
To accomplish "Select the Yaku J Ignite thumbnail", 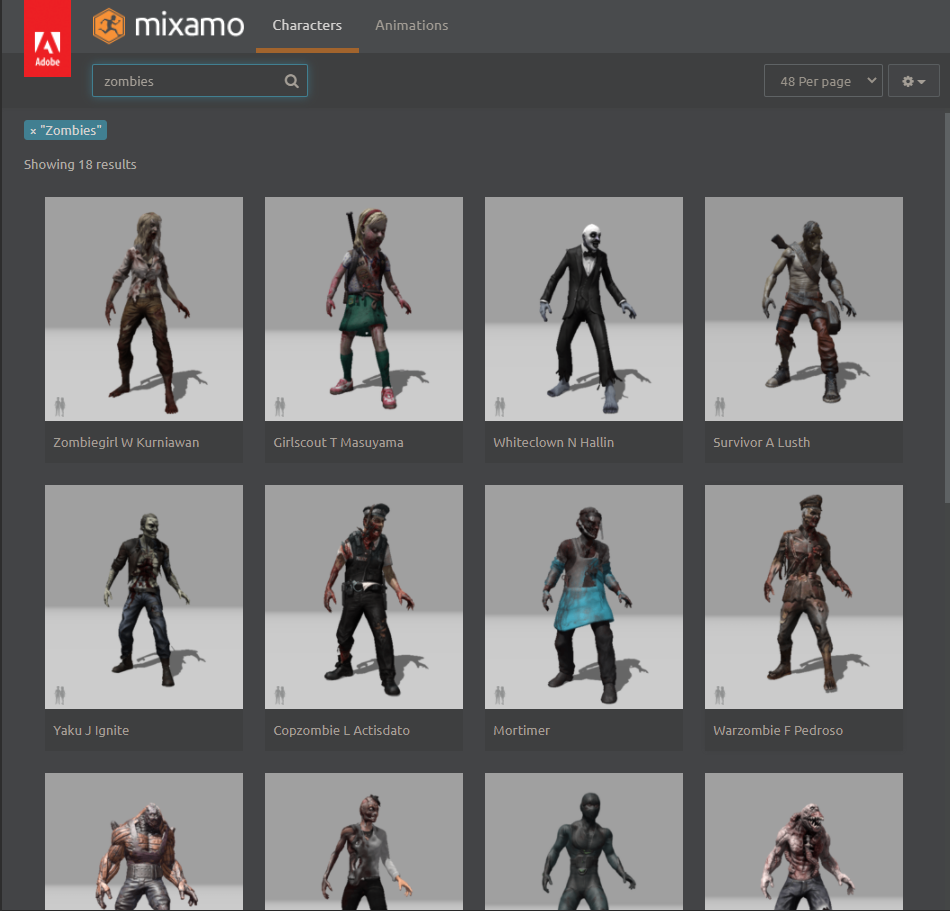I will click(x=144, y=597).
